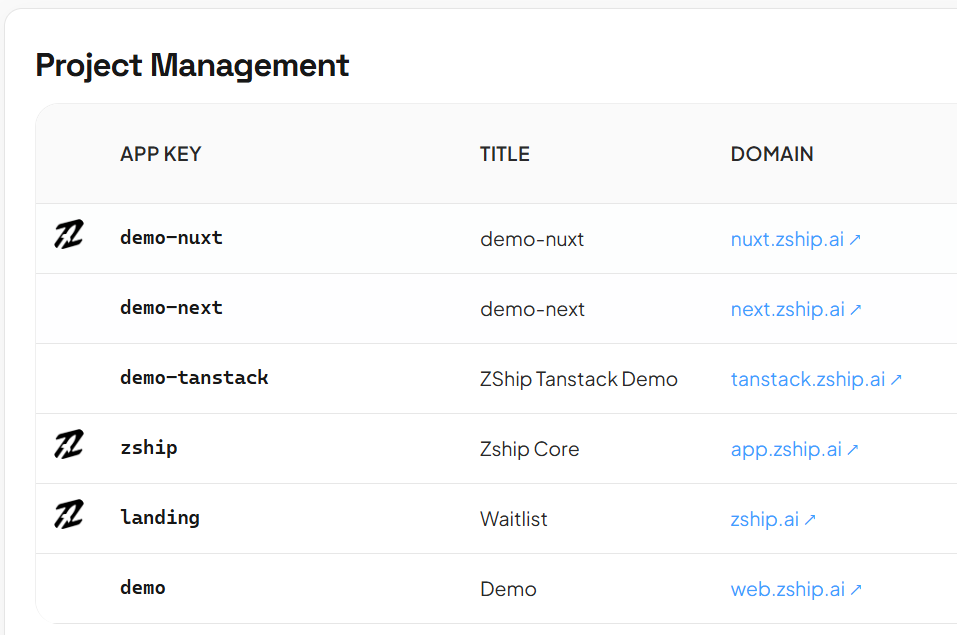The width and height of the screenshot is (957, 635).
Task: Click the TITLE column header
Action: pyautogui.click(x=504, y=153)
